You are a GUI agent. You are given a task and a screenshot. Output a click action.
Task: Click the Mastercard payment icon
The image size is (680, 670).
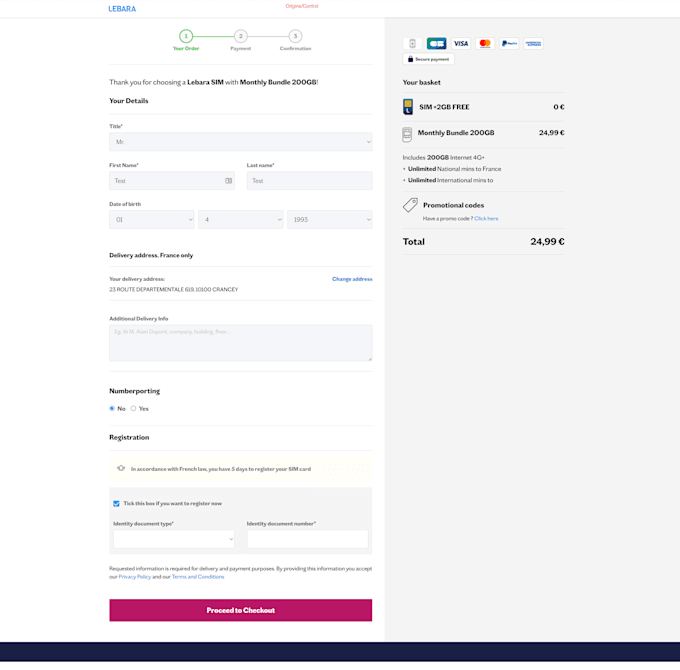click(x=485, y=43)
